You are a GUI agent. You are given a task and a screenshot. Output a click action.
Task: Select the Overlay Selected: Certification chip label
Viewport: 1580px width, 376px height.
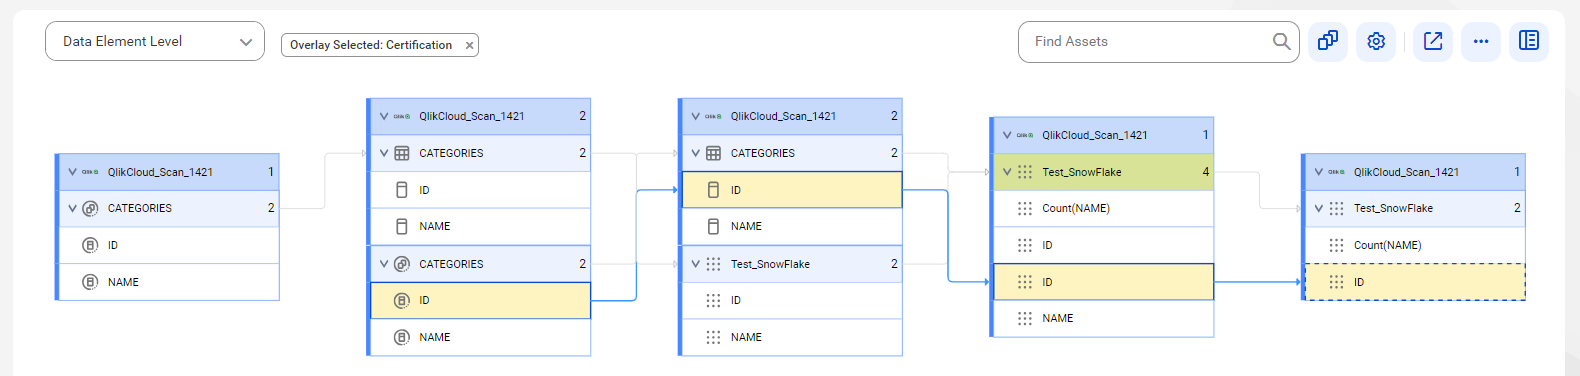point(371,45)
